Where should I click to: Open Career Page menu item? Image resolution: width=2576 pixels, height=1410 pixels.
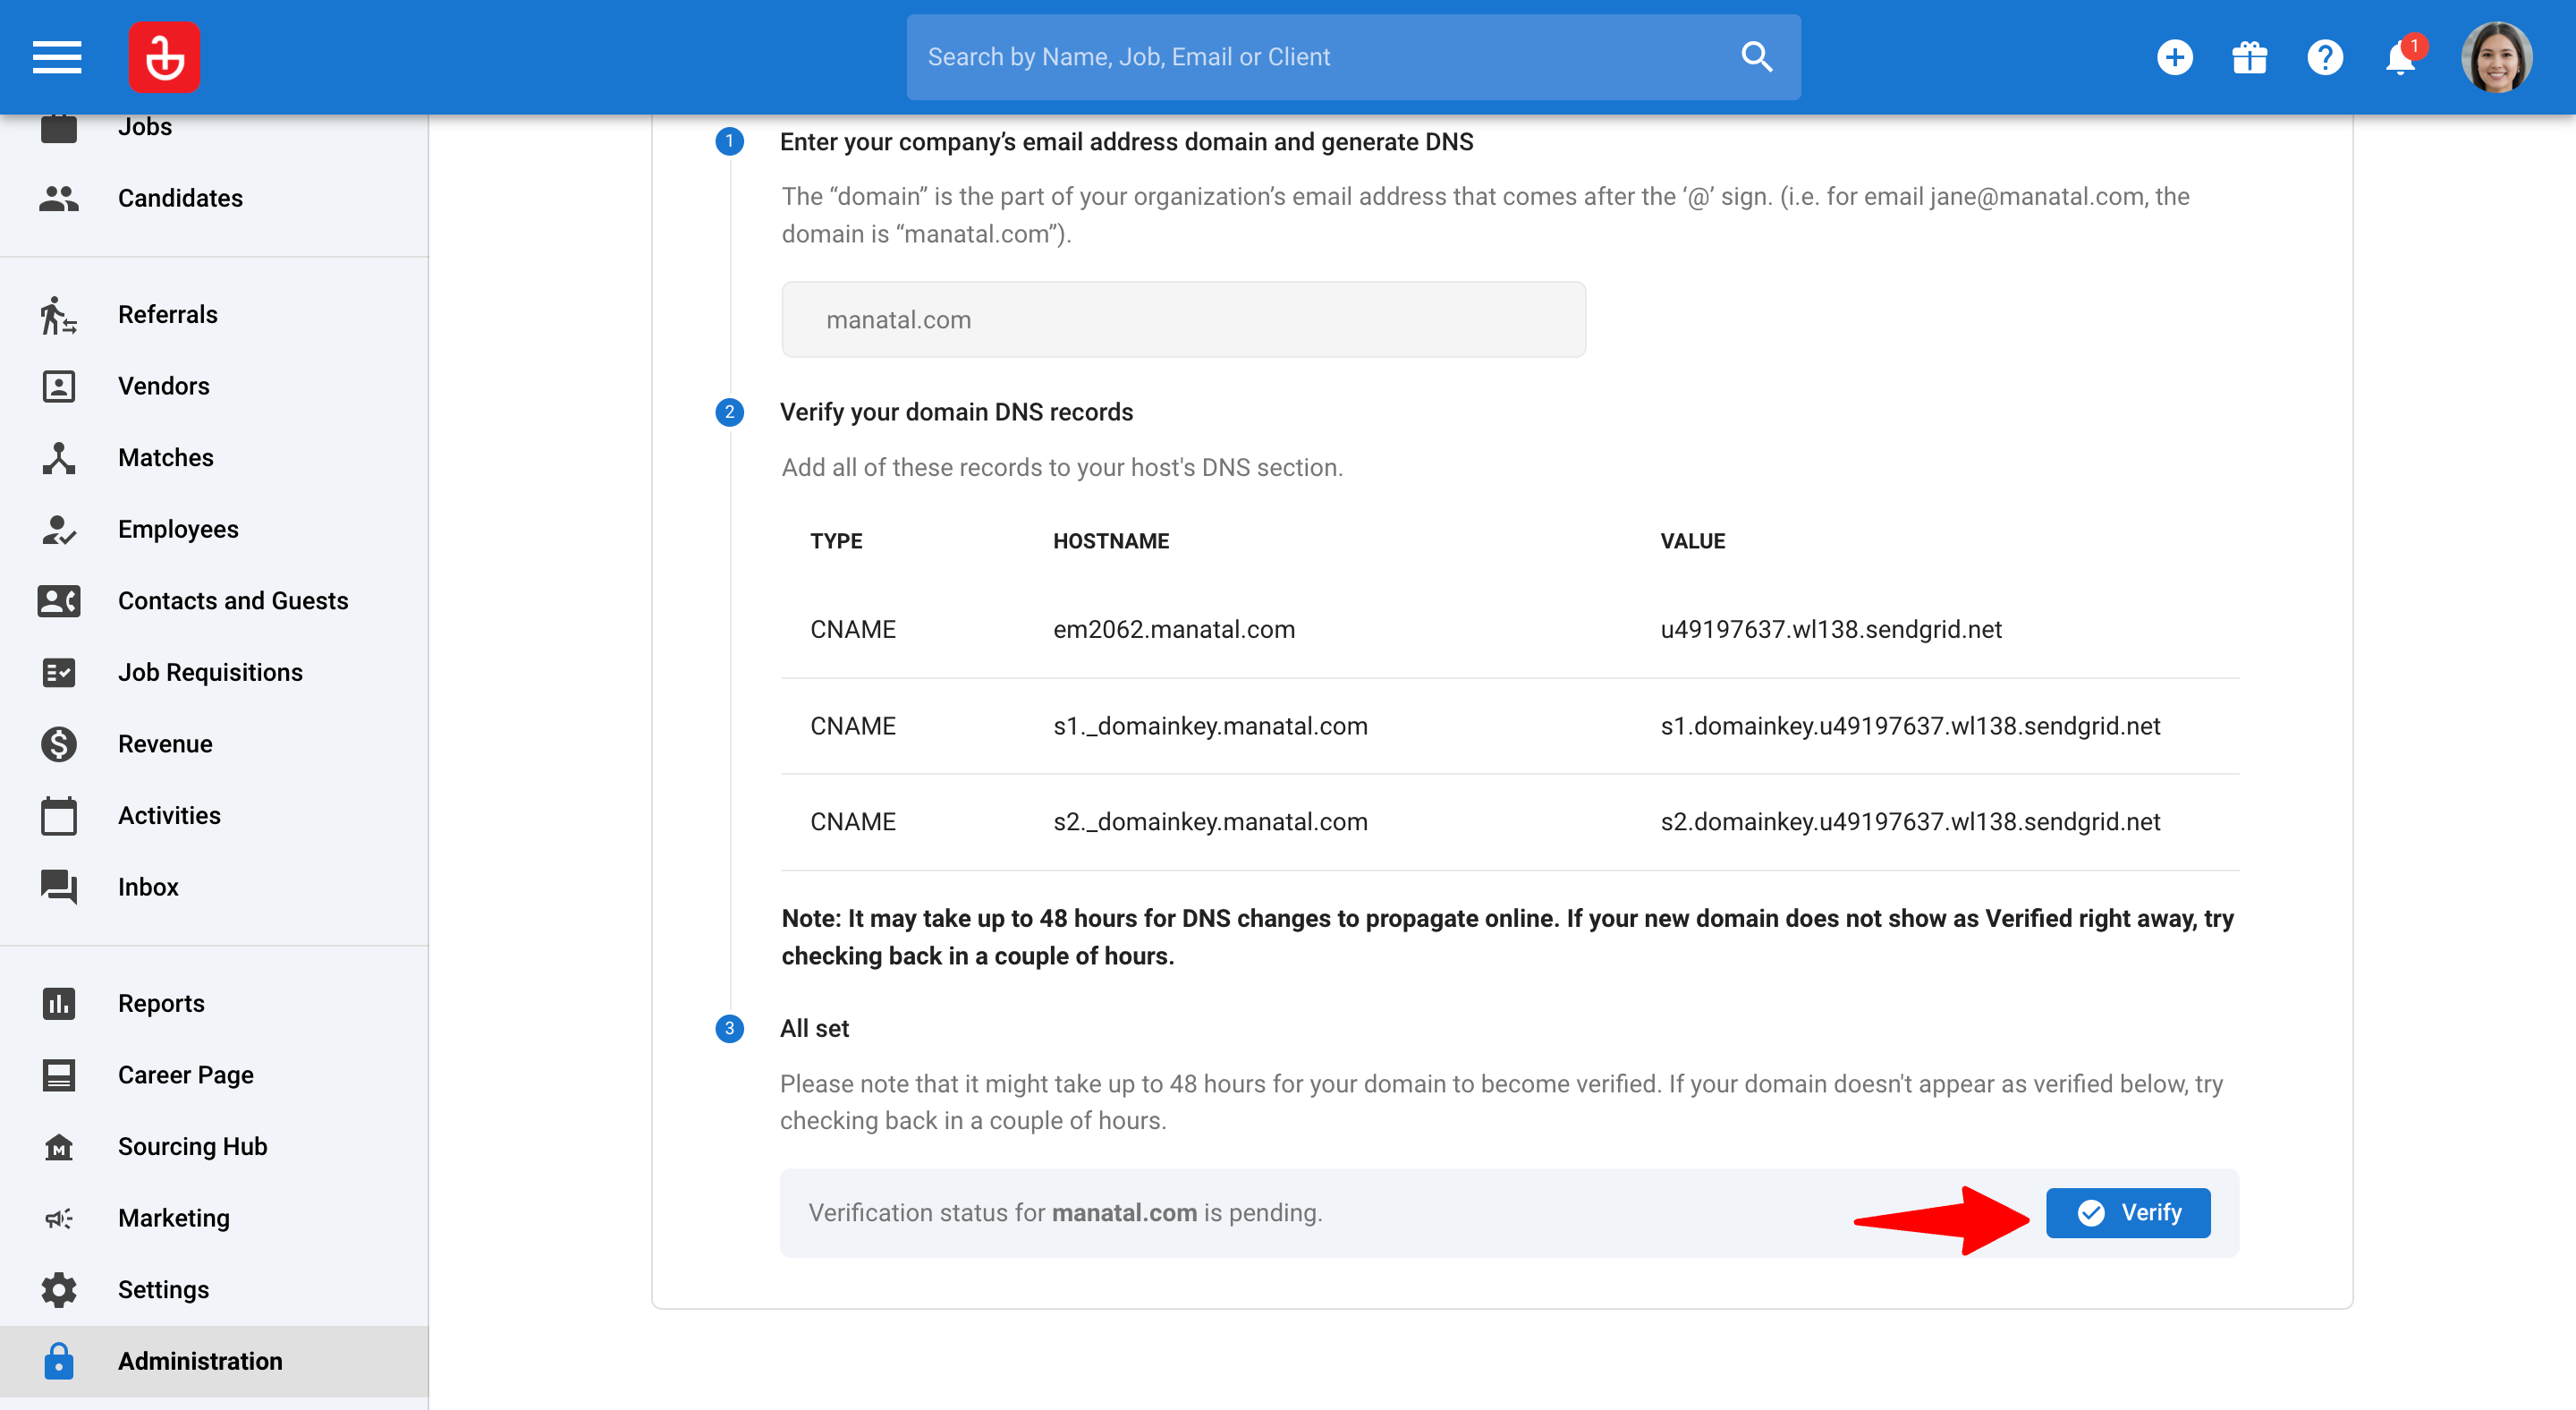pyautogui.click(x=214, y=1075)
